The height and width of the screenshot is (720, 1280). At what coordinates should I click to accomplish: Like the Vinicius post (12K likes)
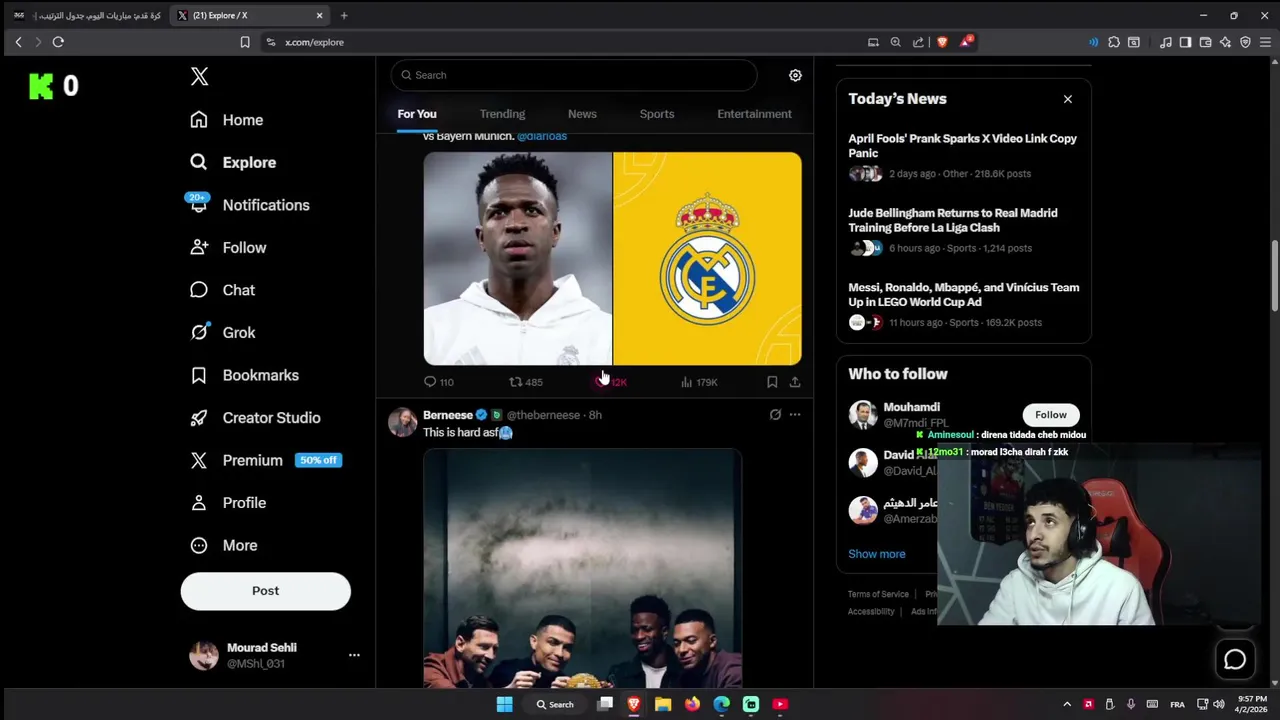coord(611,382)
